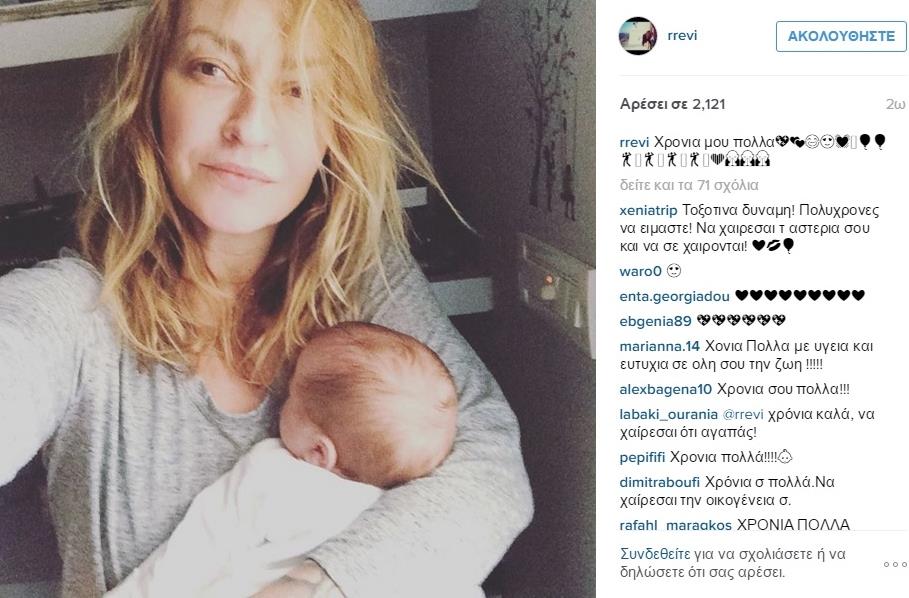
Task: Open rrevi's round profile avatar
Action: pyautogui.click(x=638, y=36)
